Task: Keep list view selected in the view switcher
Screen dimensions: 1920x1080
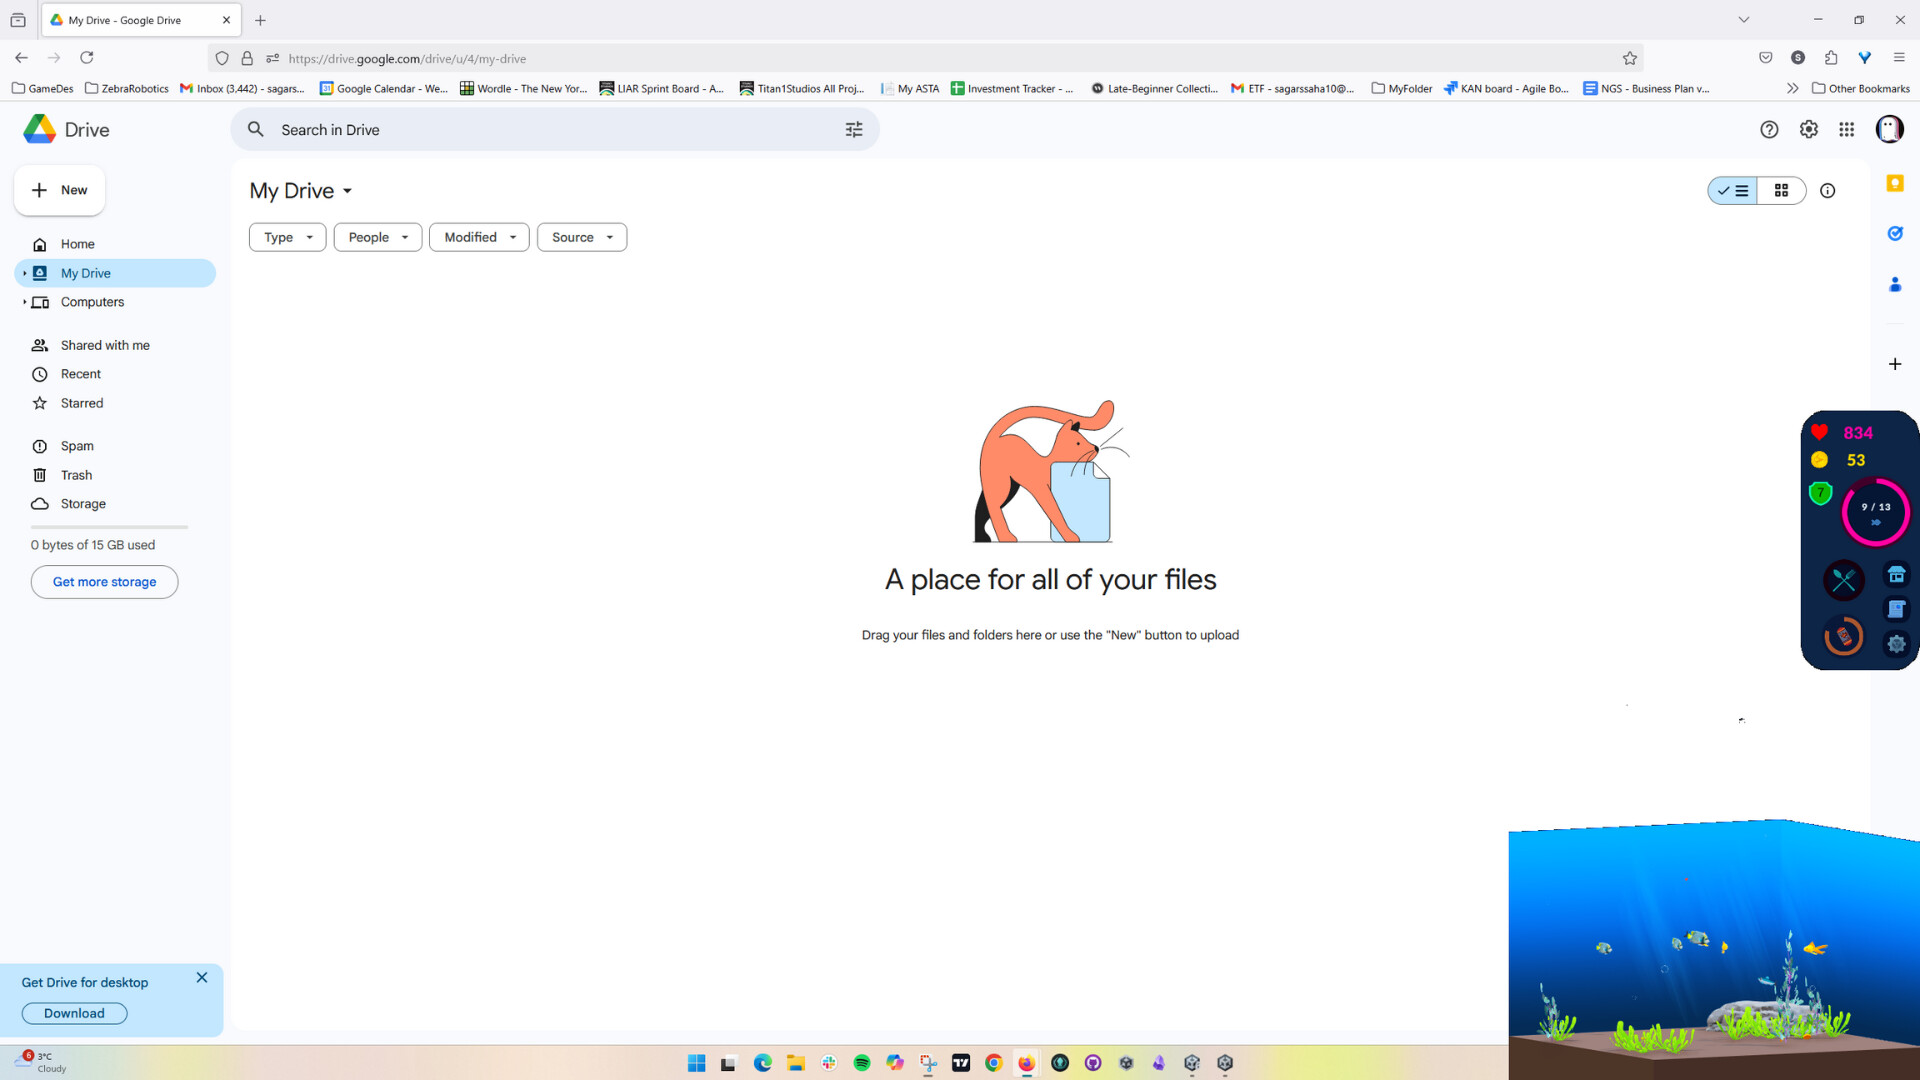Action: click(1733, 190)
